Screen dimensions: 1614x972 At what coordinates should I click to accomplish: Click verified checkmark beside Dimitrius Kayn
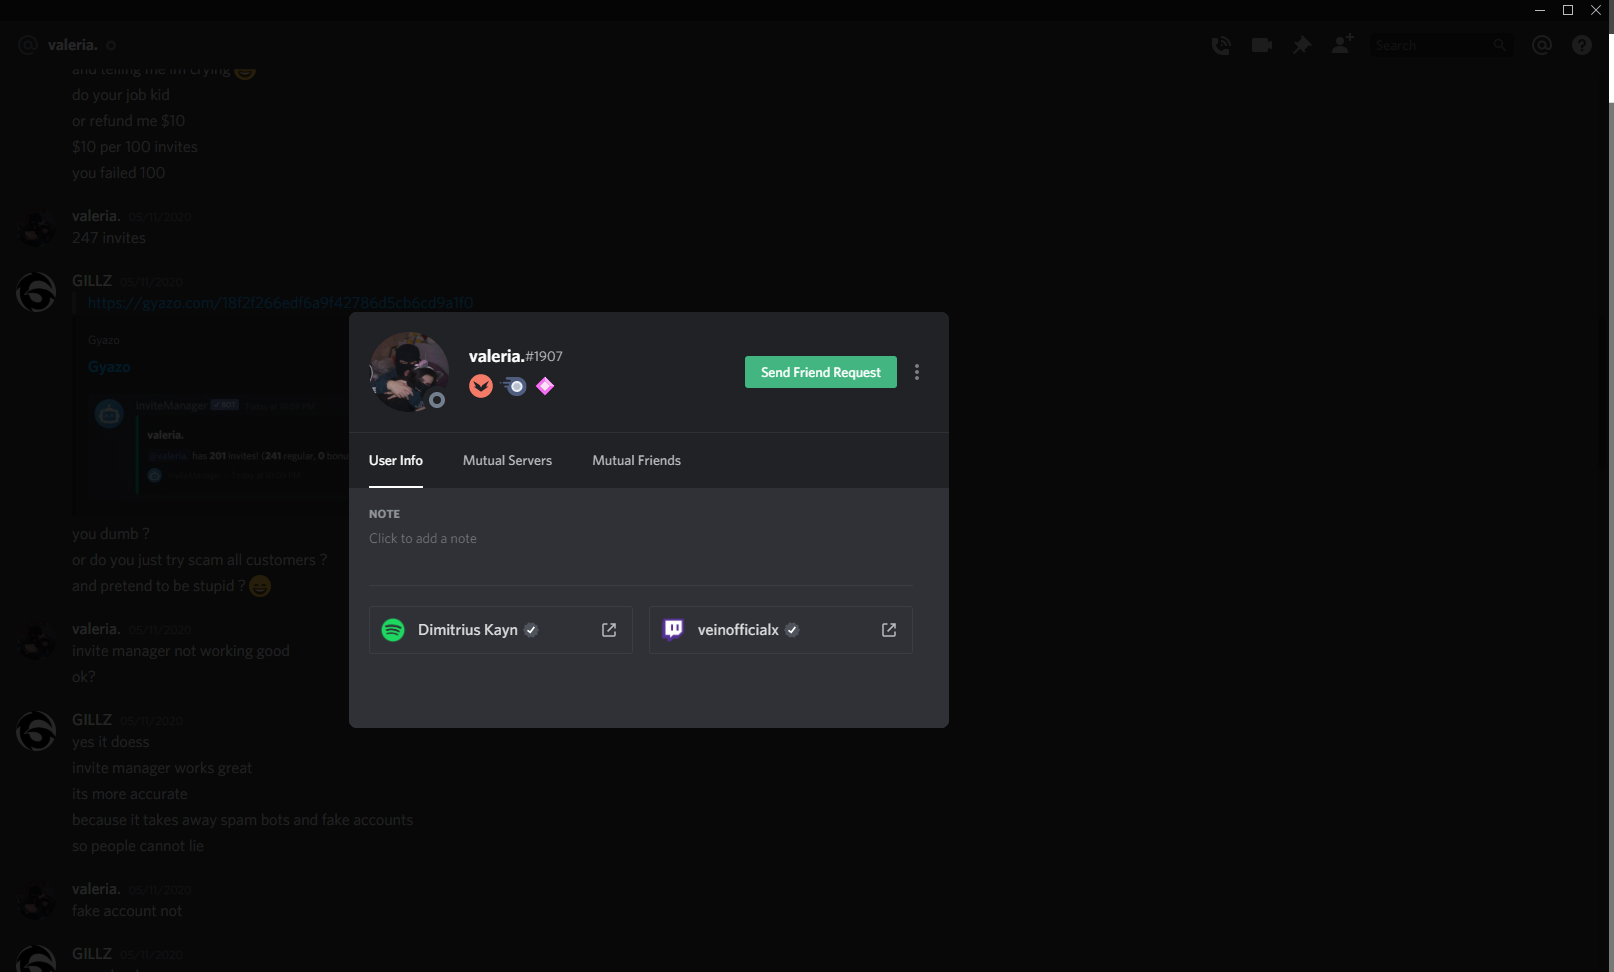tap(531, 630)
